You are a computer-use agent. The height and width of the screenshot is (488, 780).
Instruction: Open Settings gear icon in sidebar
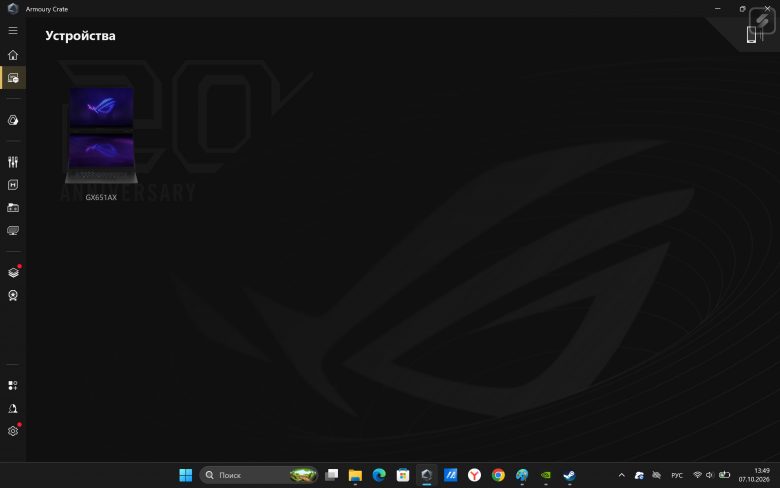tap(13, 431)
